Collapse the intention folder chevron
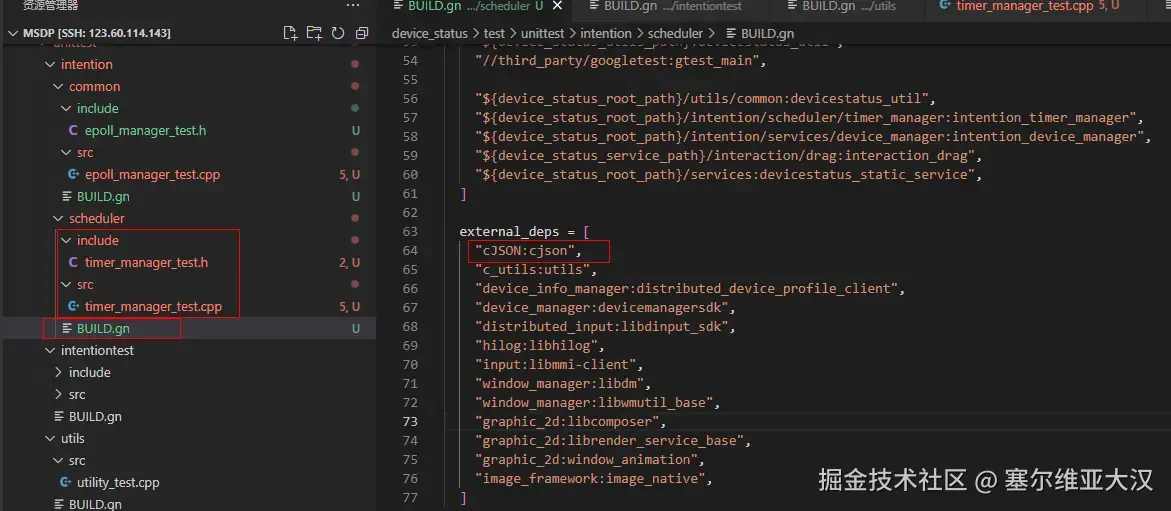 coord(50,65)
